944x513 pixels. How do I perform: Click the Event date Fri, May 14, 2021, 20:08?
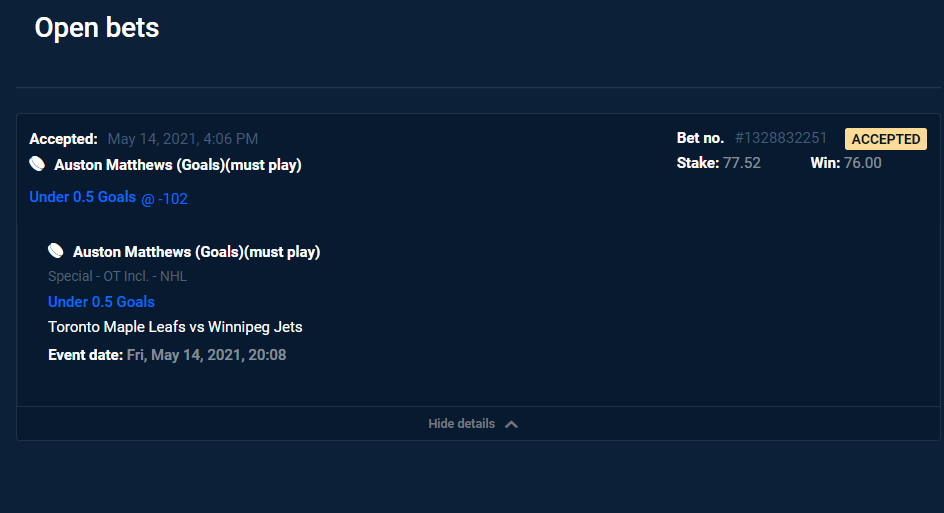(x=206, y=355)
